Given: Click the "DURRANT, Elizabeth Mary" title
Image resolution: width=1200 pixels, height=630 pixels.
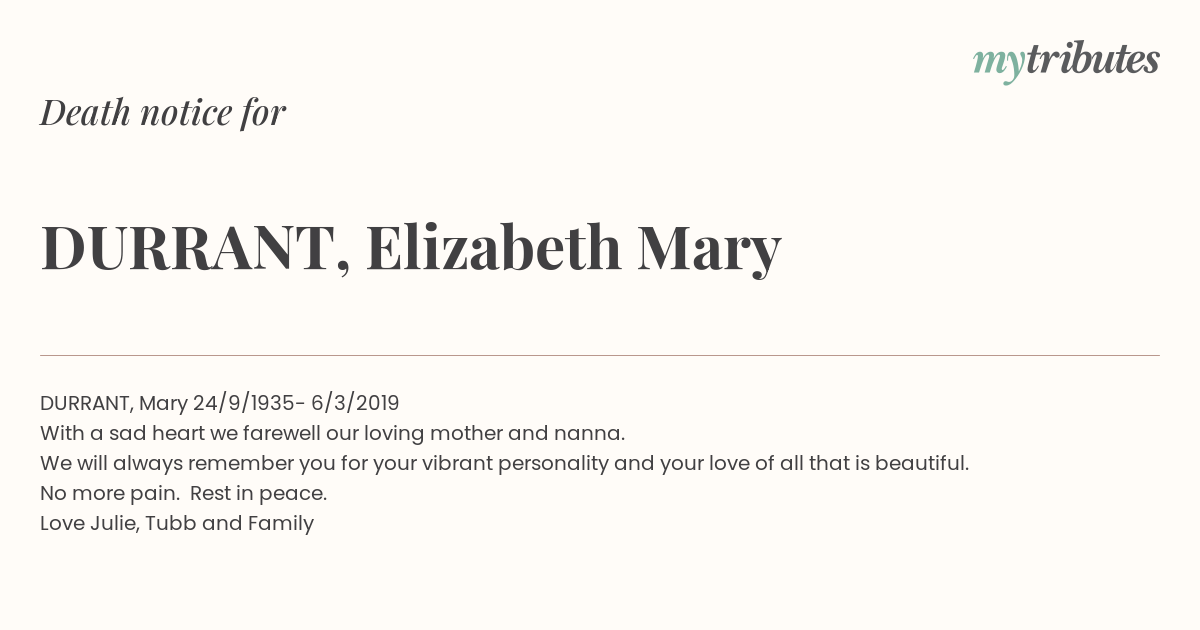Looking at the screenshot, I should point(410,248).
